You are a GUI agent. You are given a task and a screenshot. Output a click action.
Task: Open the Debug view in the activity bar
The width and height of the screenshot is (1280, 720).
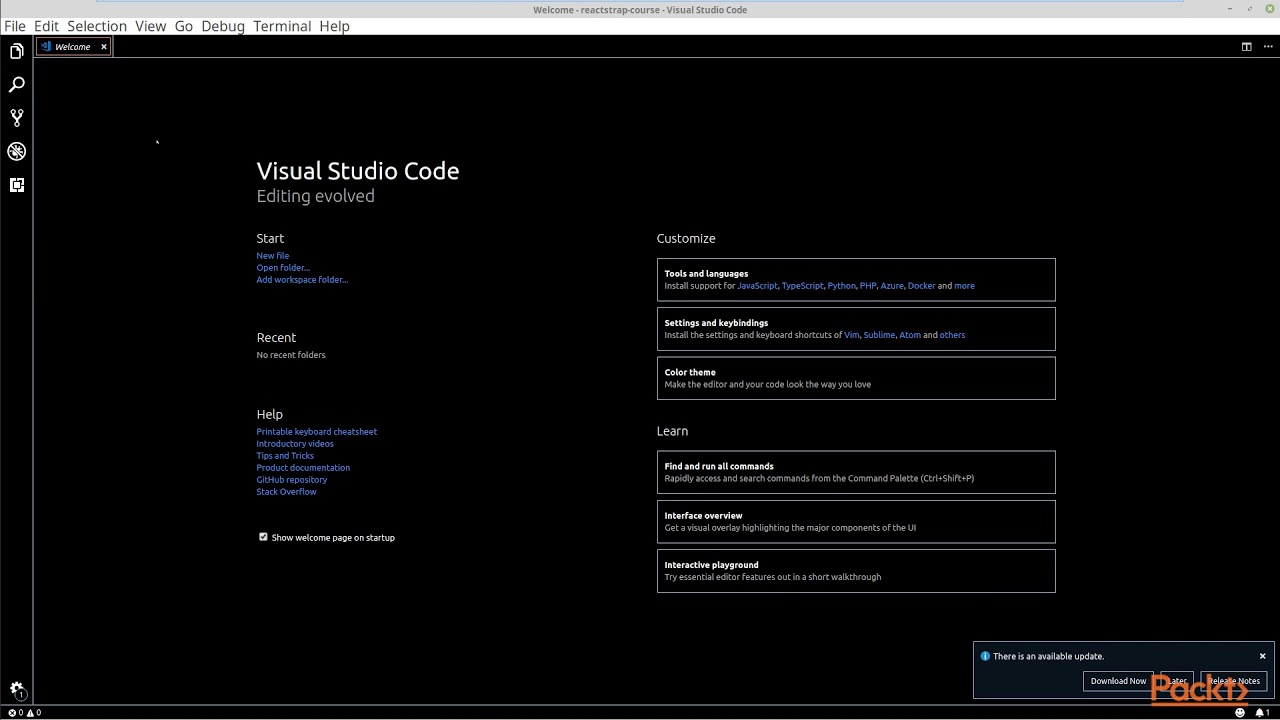click(x=16, y=151)
